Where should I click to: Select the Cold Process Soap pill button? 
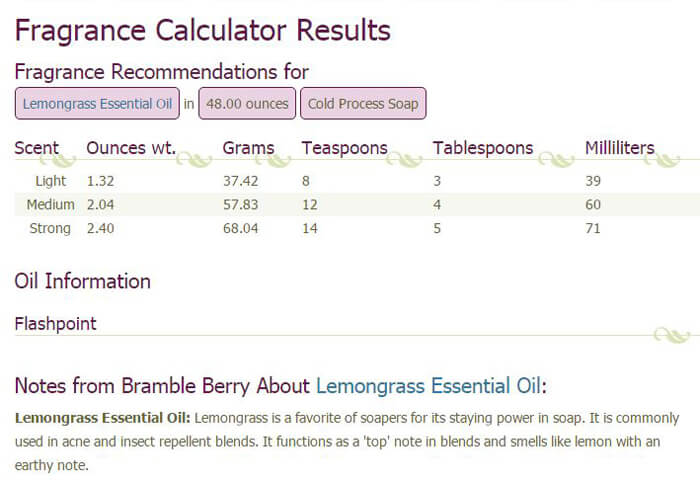[363, 103]
